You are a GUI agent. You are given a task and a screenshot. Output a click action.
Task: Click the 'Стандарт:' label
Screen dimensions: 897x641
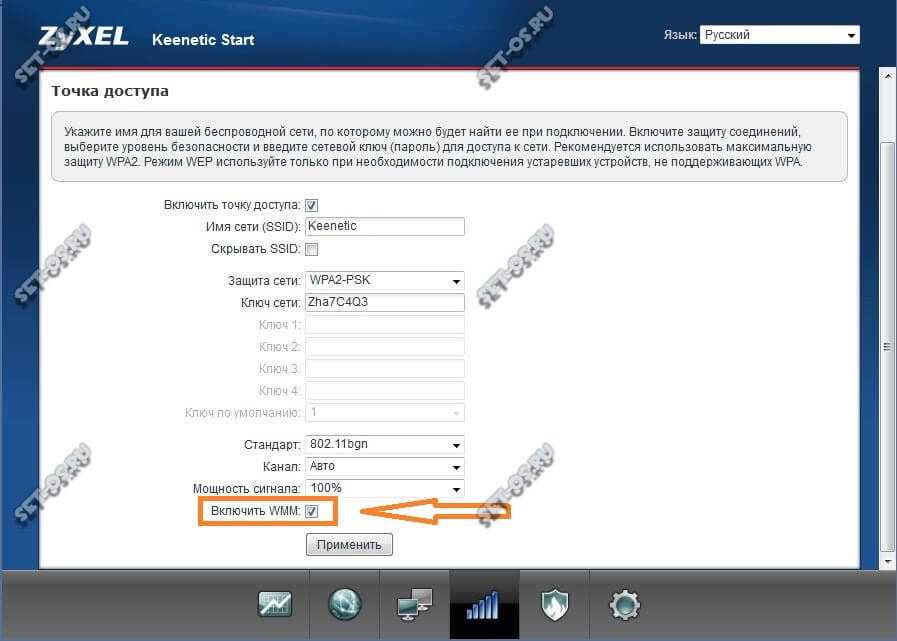pyautogui.click(x=272, y=445)
